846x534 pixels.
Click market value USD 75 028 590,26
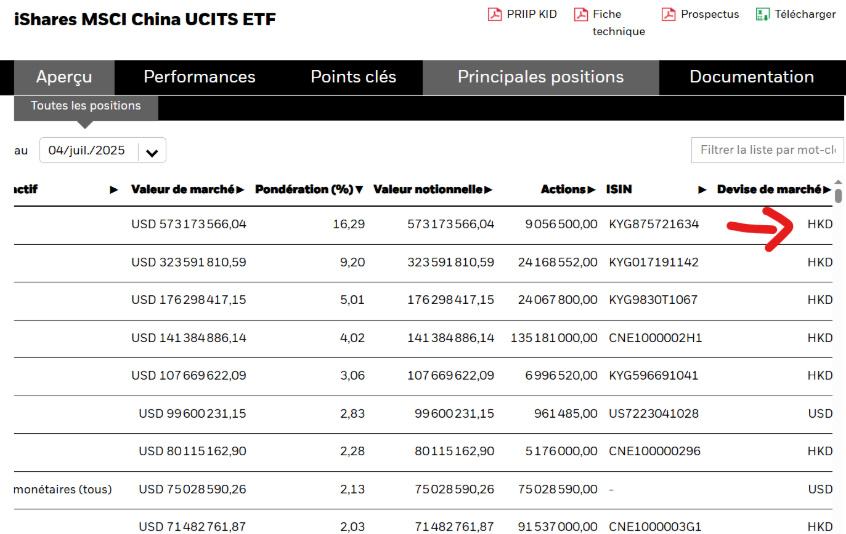(192, 489)
